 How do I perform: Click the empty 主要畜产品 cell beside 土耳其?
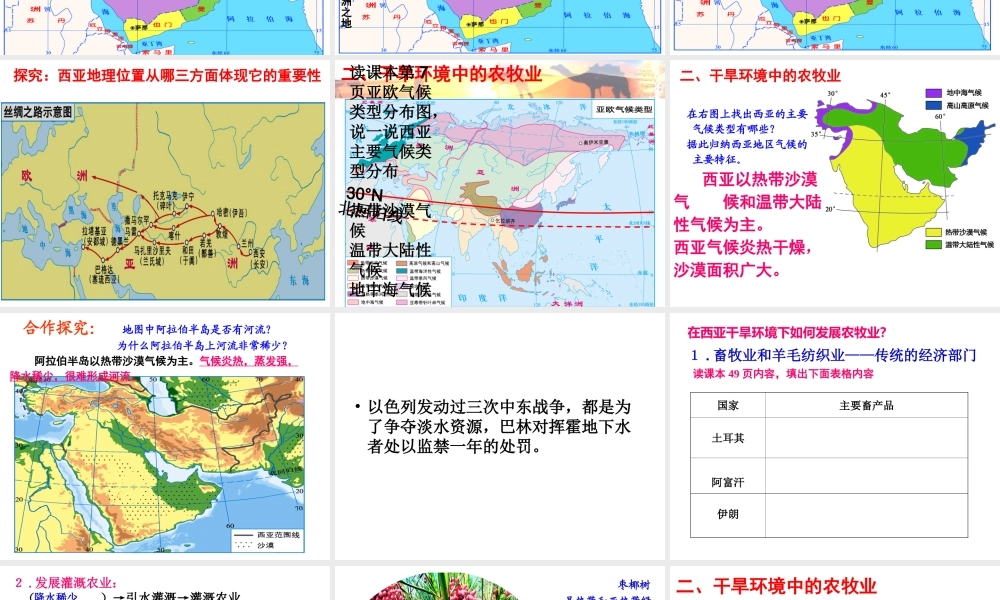(x=866, y=438)
